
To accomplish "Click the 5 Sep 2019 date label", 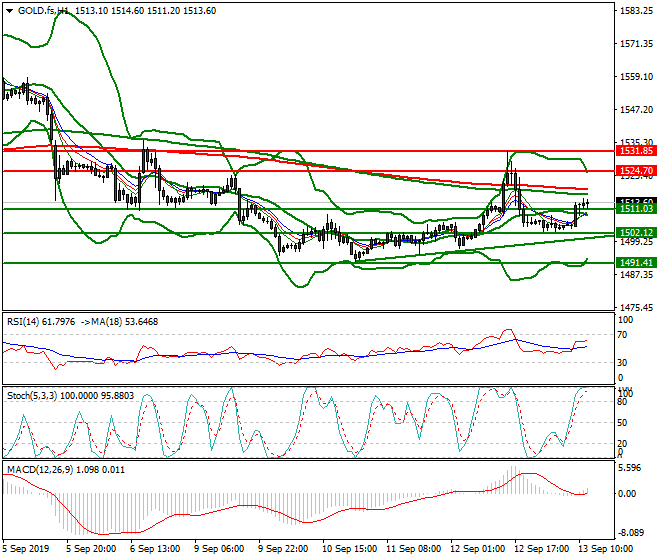I will (x=26, y=549).
